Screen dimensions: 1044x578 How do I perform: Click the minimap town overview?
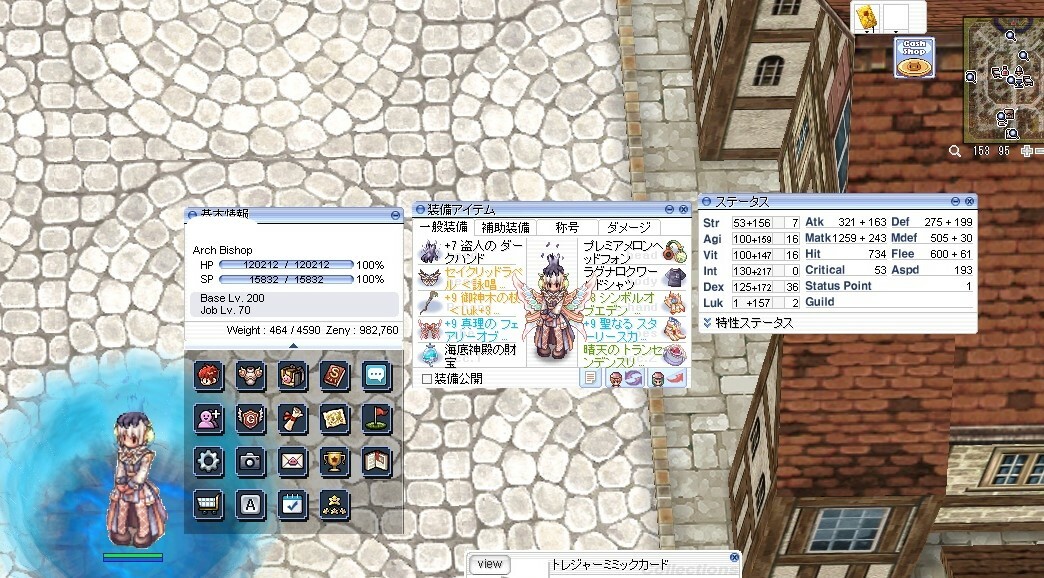click(x=1004, y=79)
